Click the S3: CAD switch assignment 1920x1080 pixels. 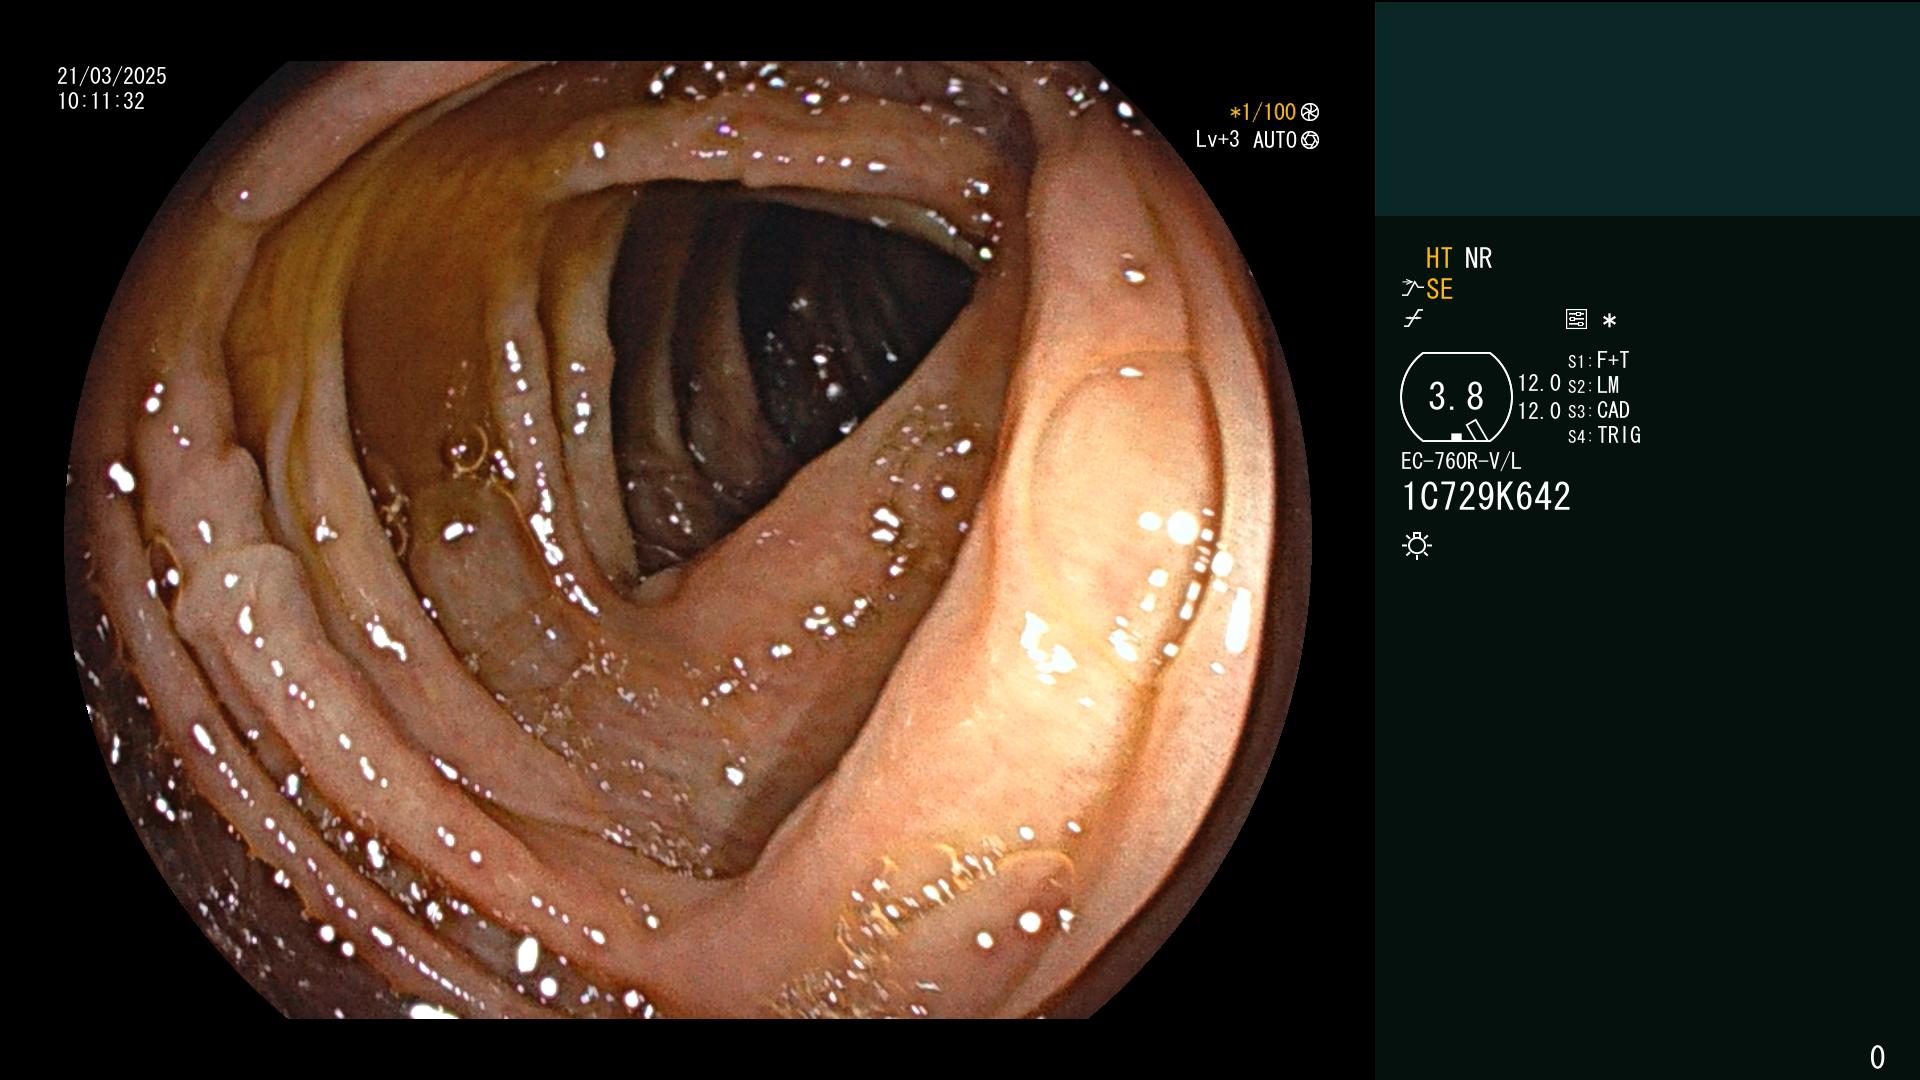[1599, 410]
